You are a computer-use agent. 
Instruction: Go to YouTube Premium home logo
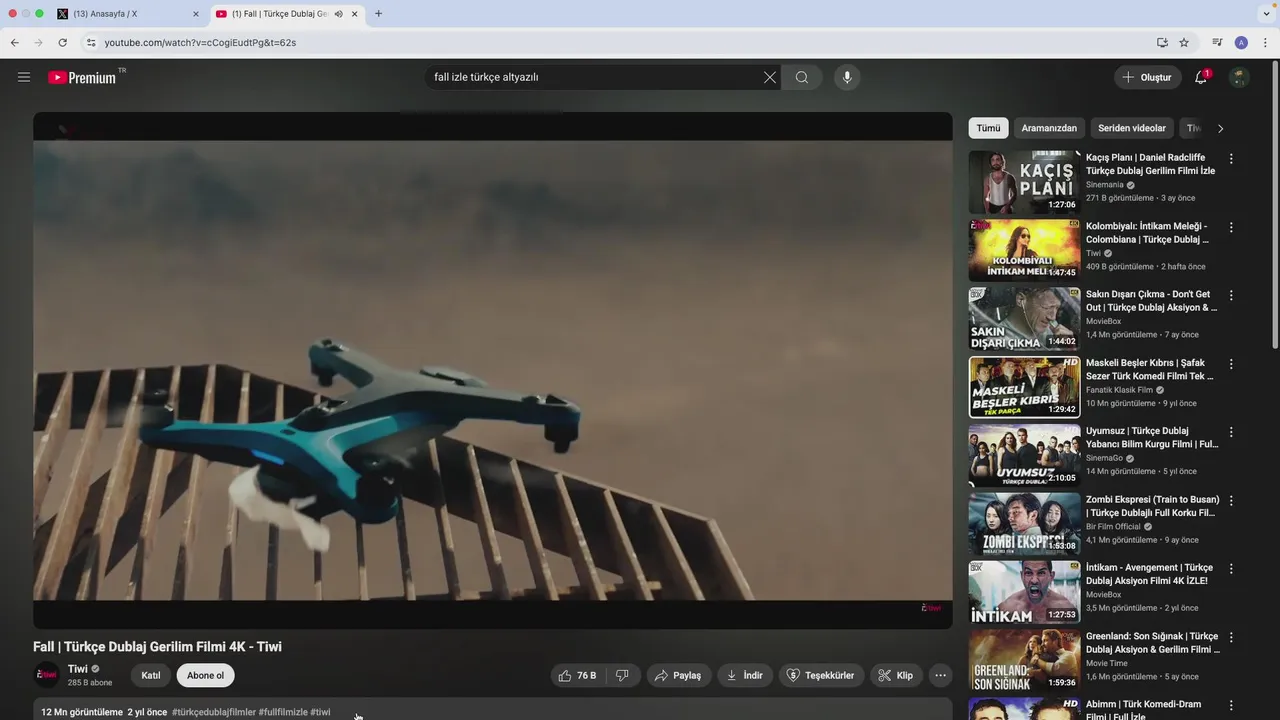click(x=84, y=77)
